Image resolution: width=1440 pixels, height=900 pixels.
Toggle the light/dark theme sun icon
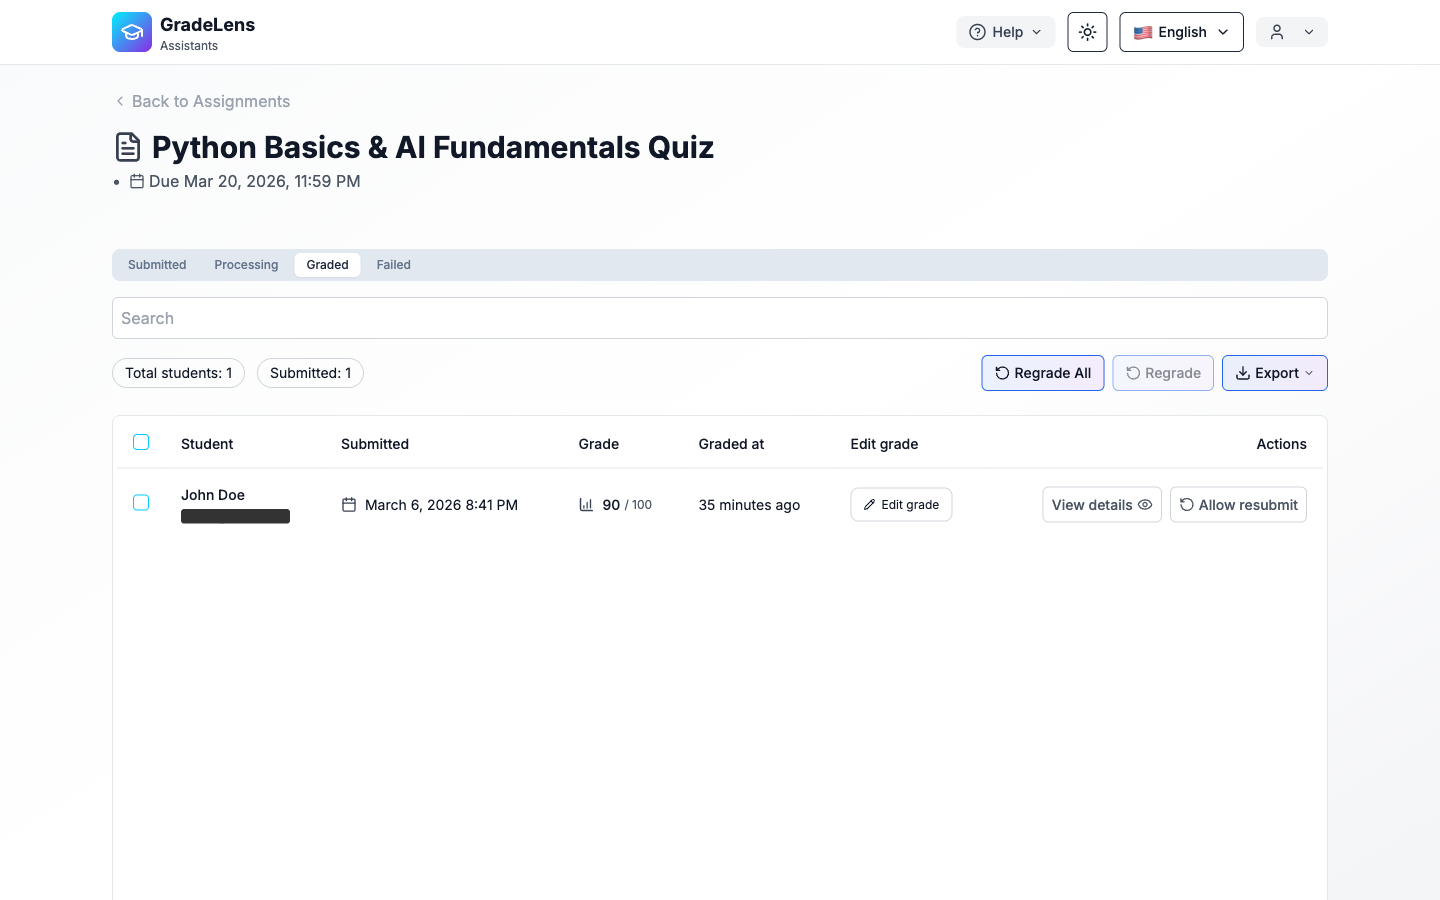pos(1087,32)
